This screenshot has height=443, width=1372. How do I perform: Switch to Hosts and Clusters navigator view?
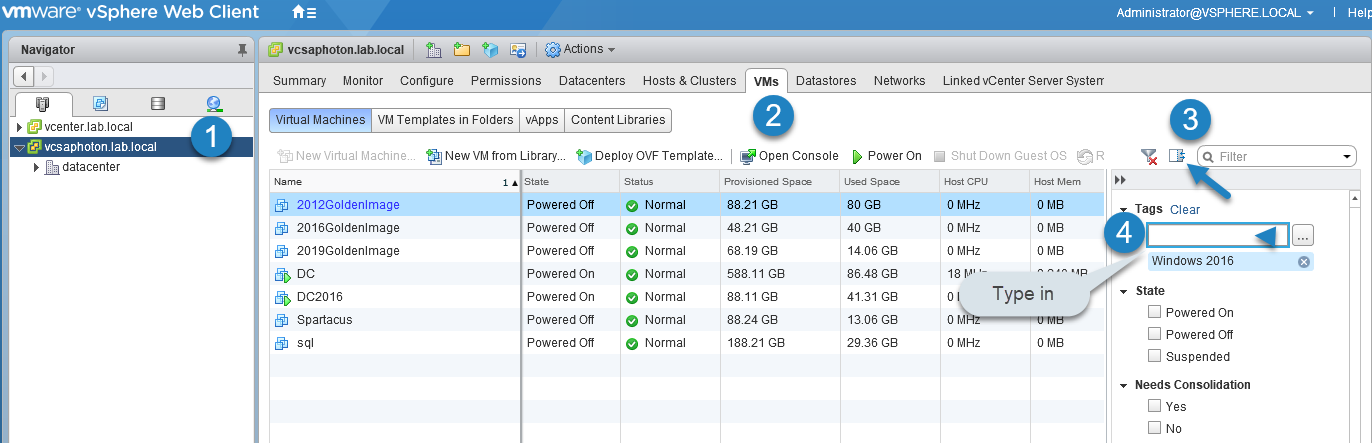[43, 103]
